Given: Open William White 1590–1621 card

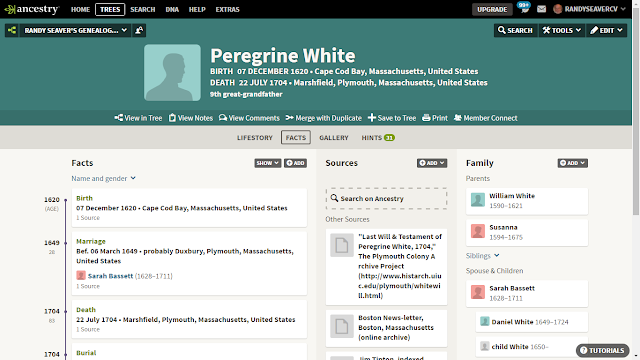Looking at the screenshot, I should click(527, 201).
